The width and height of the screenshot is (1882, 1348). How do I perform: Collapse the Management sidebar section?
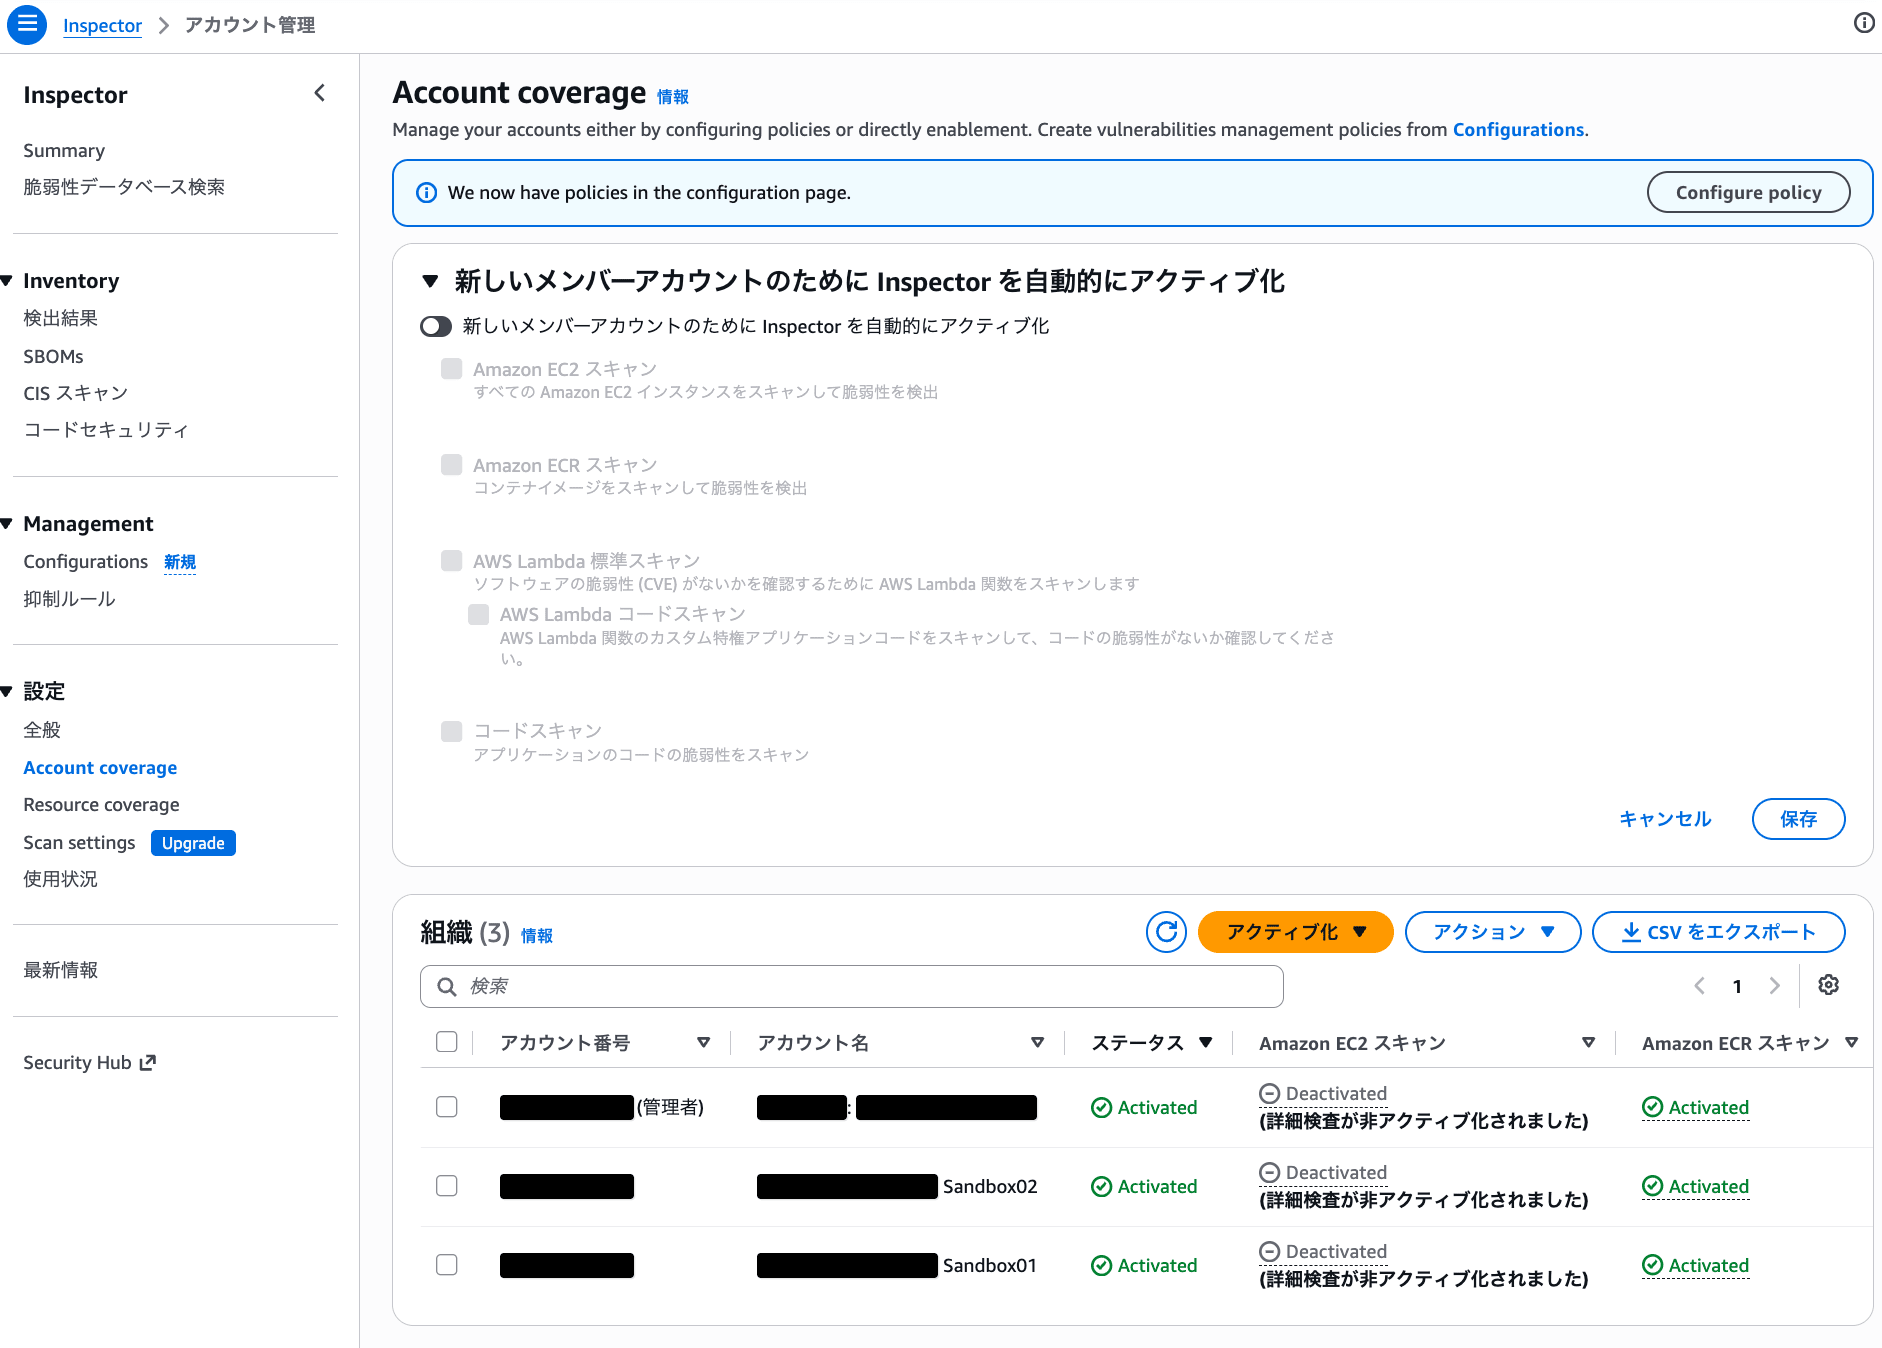click(x=7, y=524)
